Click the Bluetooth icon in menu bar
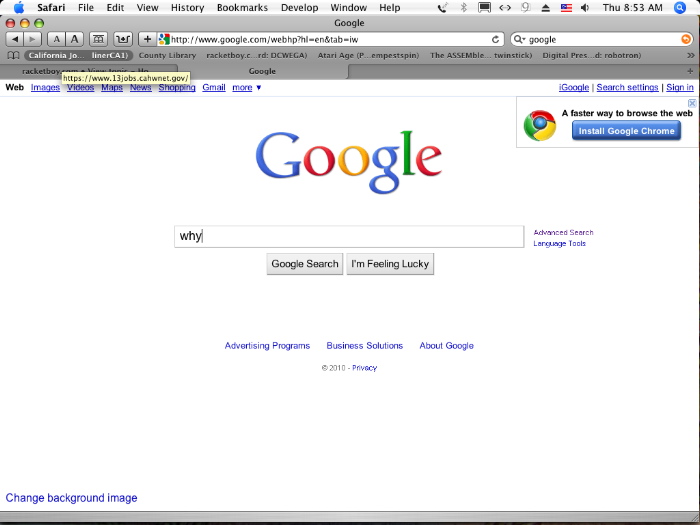 (463, 8)
